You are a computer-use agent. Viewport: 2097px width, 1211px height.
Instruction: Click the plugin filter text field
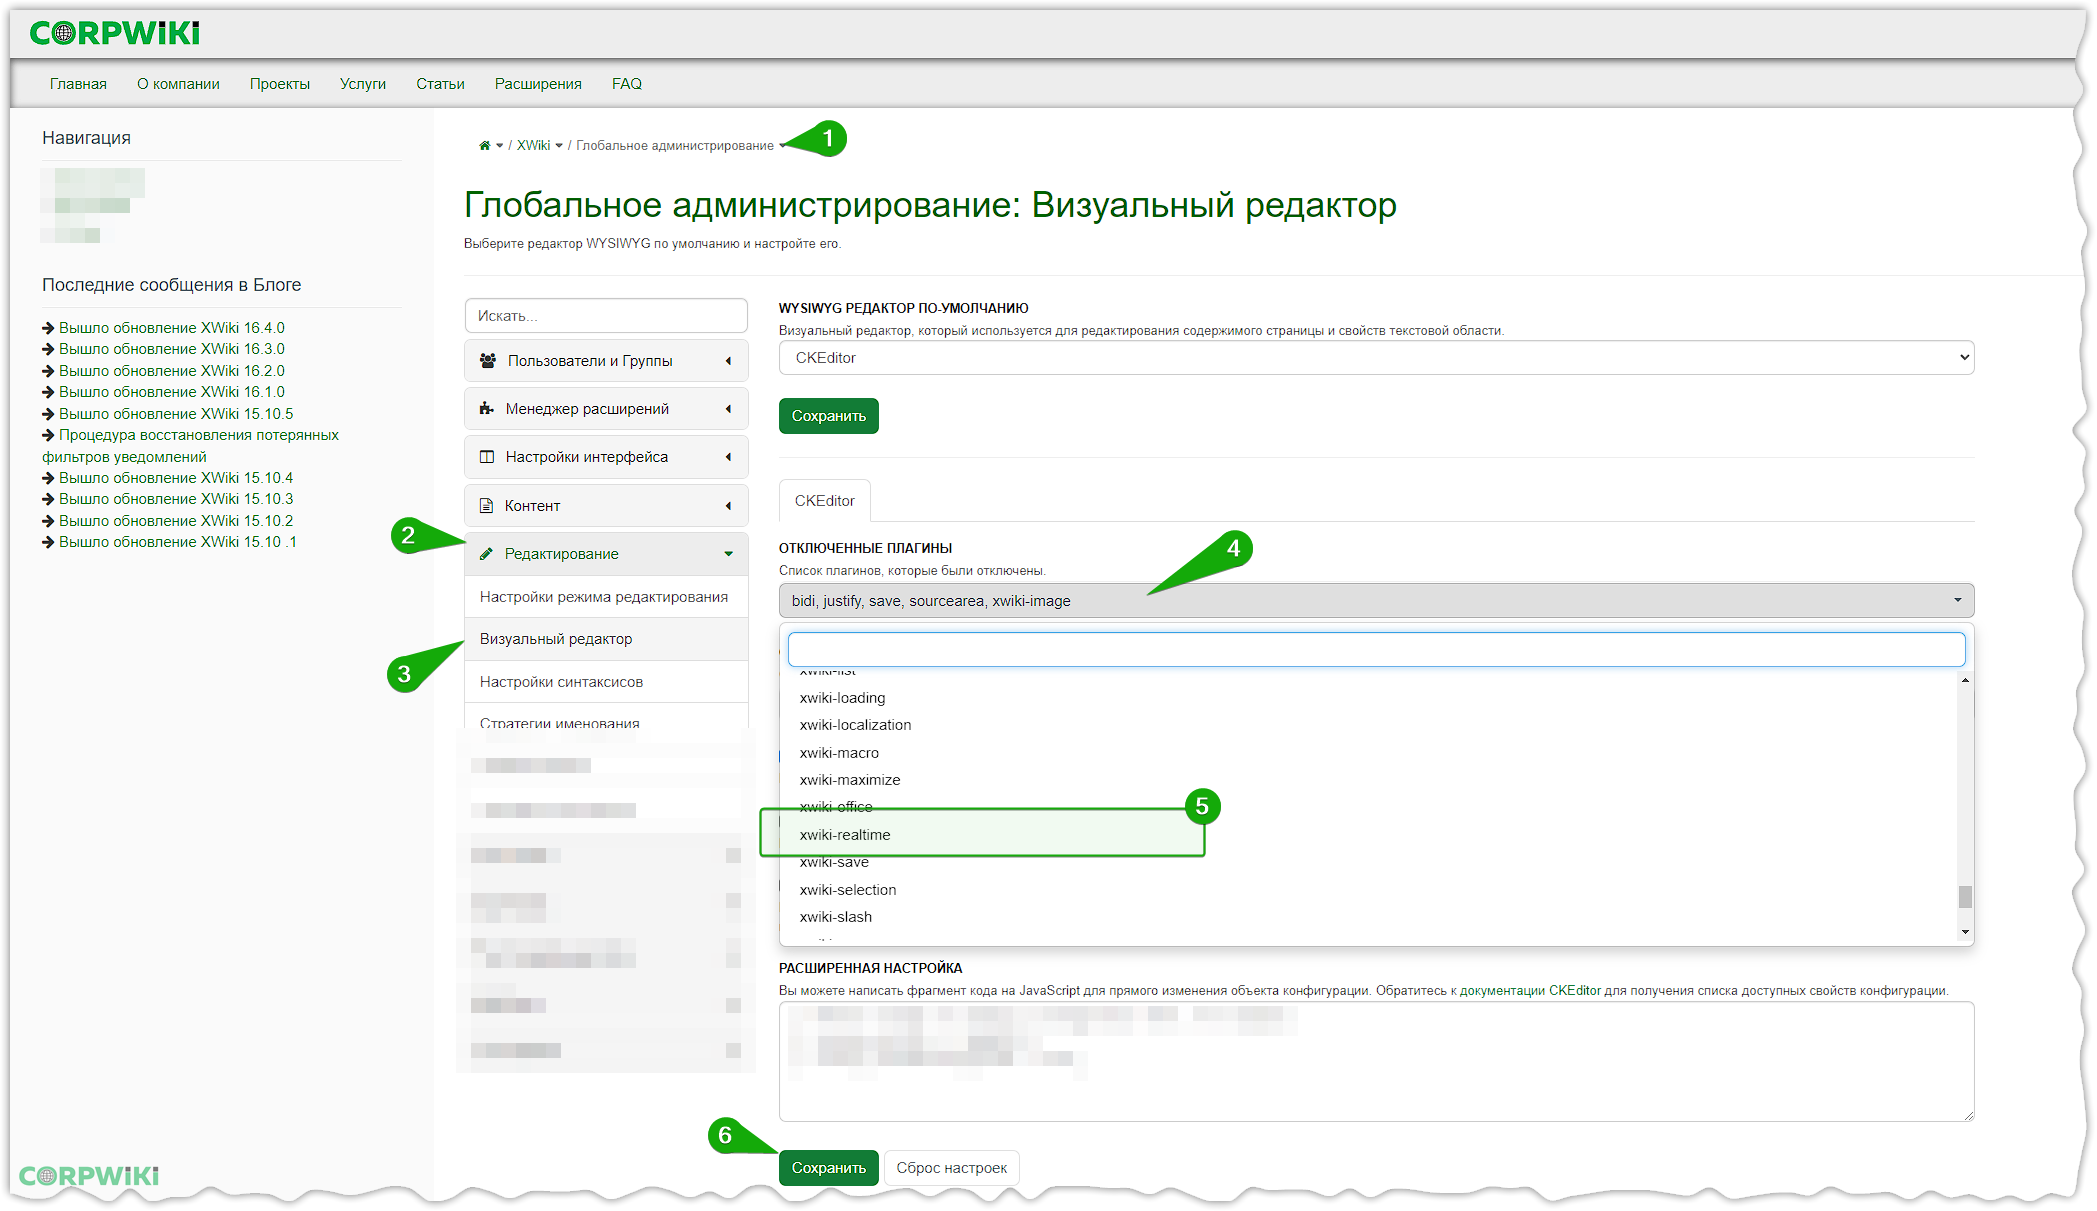[x=1376, y=649]
